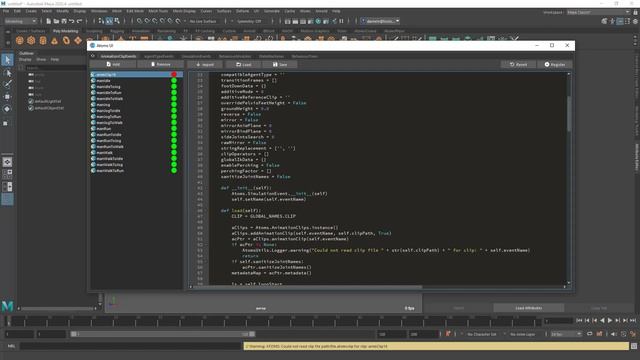Click Revert button in Atoms UI
This screenshot has width=640, height=360.
518,64
